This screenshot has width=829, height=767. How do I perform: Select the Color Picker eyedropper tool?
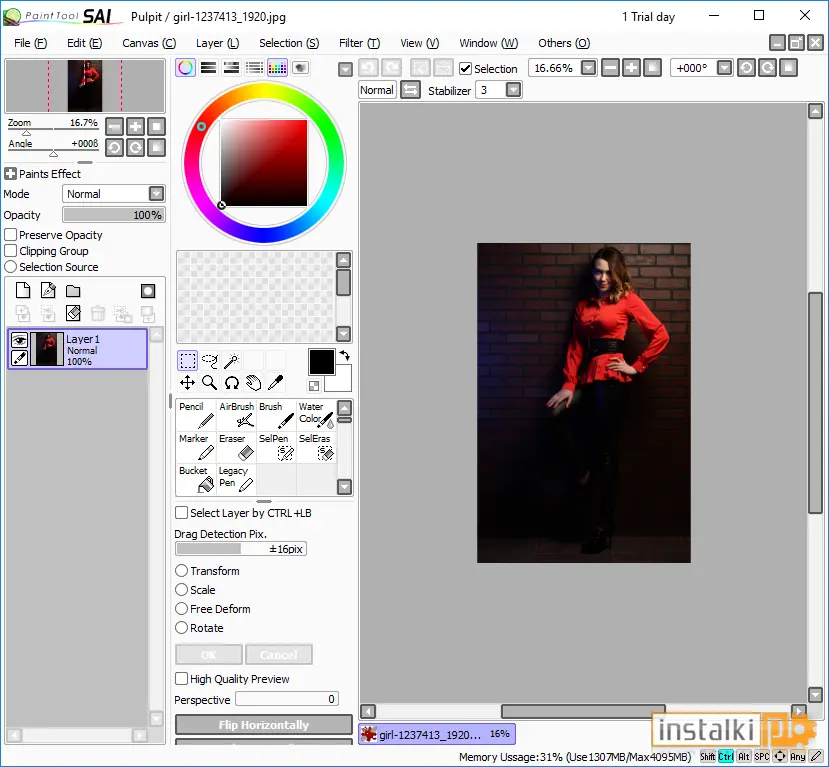tap(275, 383)
